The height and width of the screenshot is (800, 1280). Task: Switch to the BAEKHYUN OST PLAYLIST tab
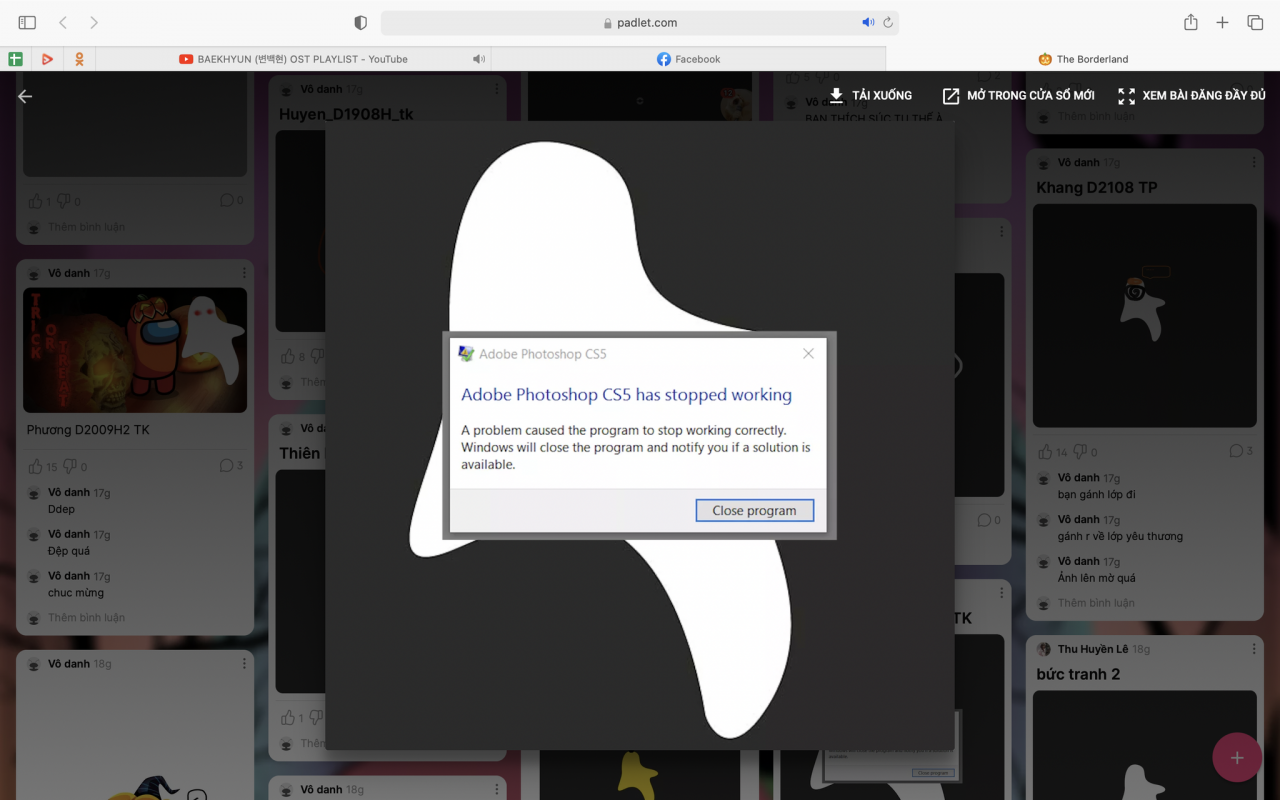click(x=294, y=59)
